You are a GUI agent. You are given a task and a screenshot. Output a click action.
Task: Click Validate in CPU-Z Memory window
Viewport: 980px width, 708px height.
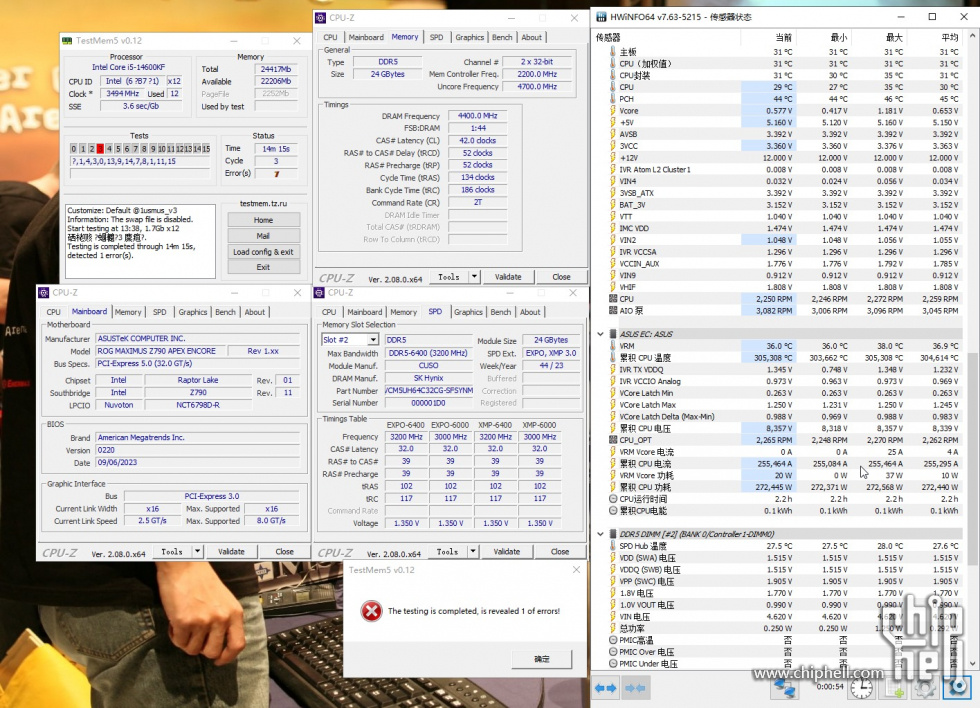(x=508, y=277)
